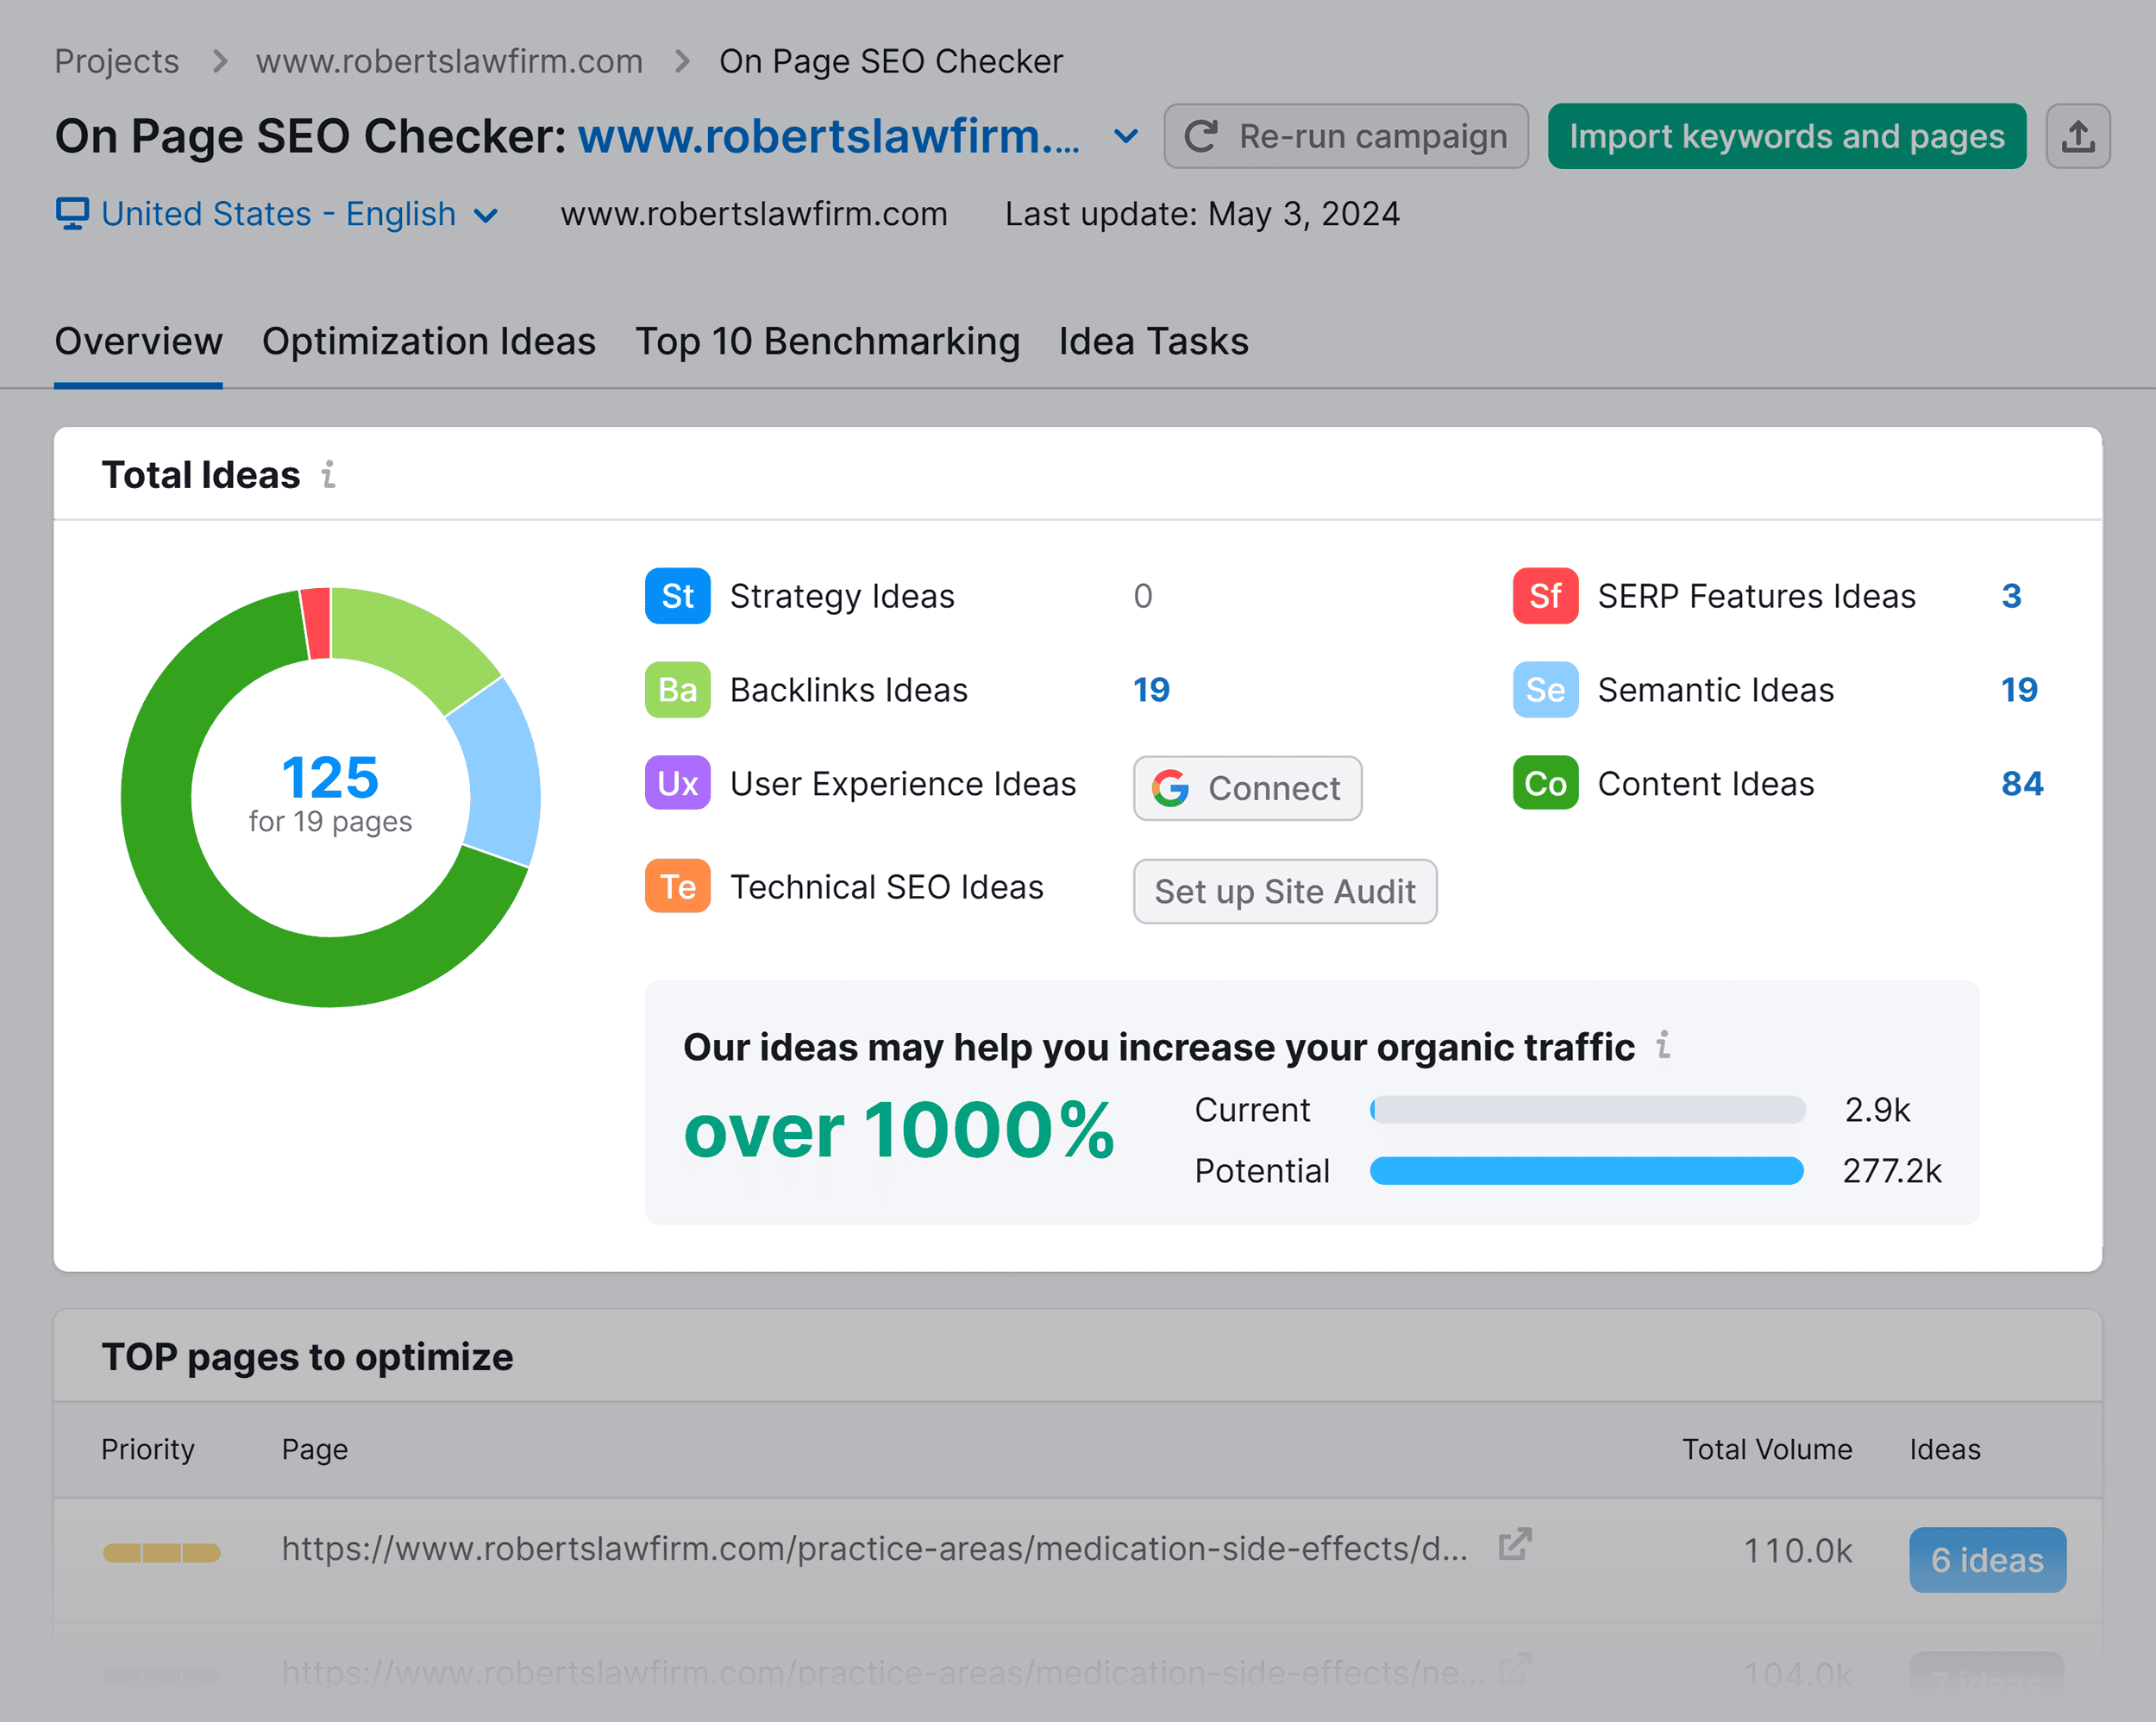The height and width of the screenshot is (1722, 2156).
Task: Click the external link icon next to the medication-side-effects URL
Action: [x=1513, y=1544]
